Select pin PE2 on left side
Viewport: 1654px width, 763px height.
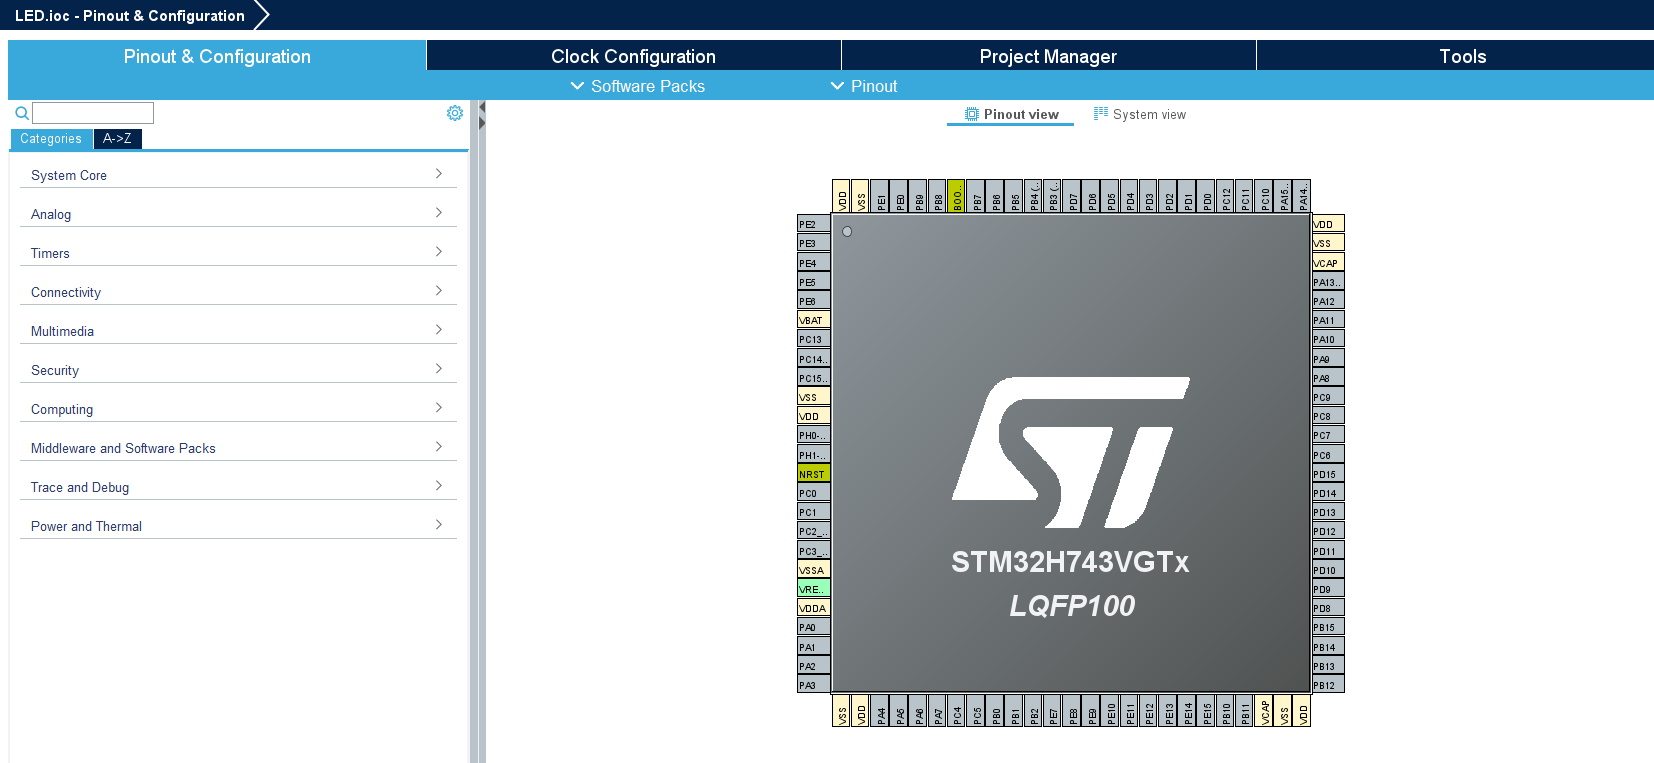pyautogui.click(x=814, y=224)
